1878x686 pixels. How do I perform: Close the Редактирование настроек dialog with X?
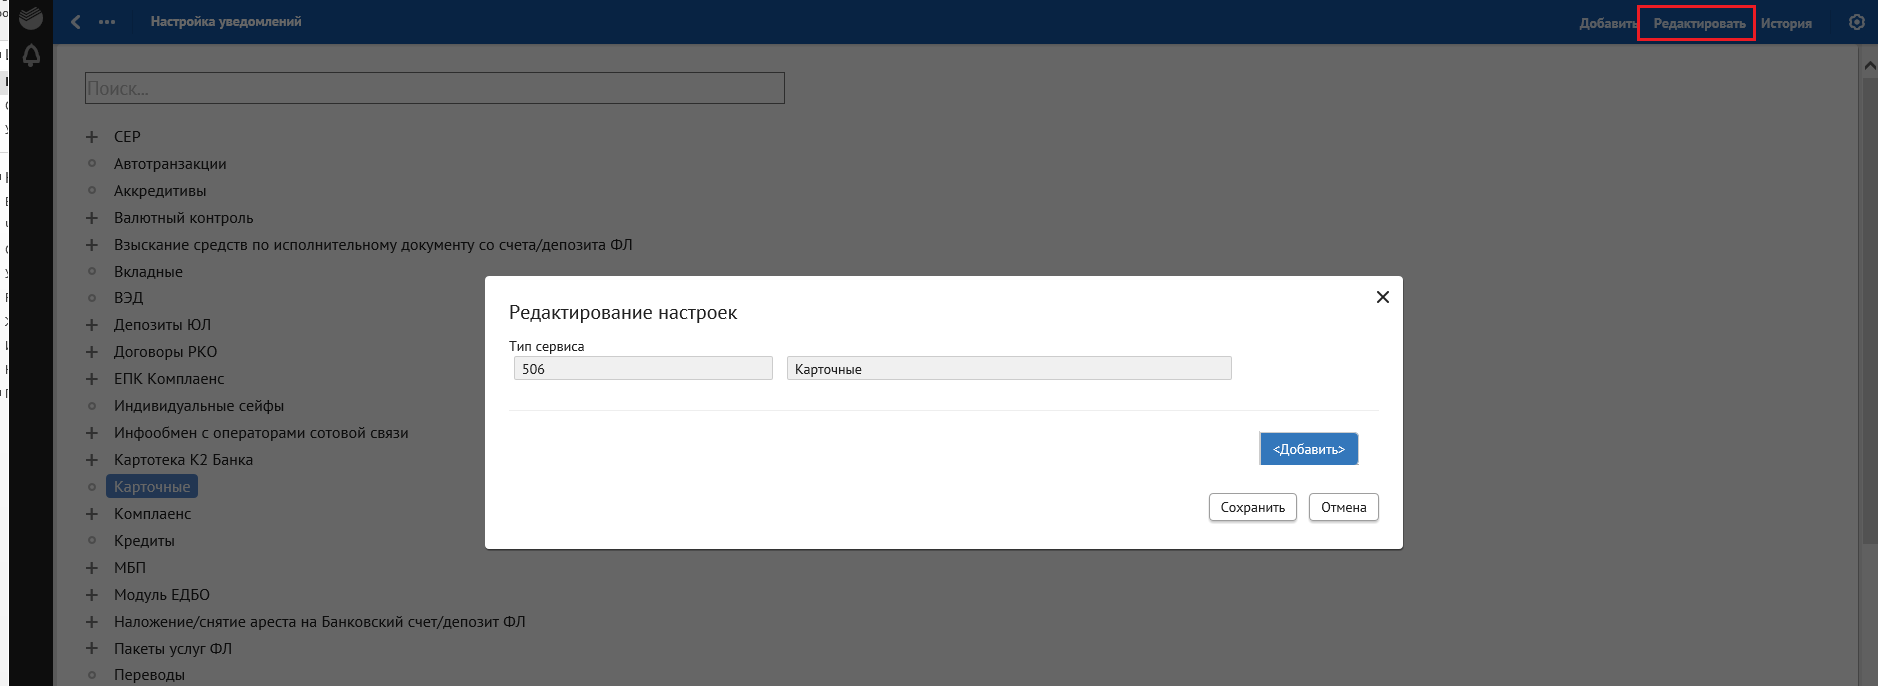point(1382,297)
